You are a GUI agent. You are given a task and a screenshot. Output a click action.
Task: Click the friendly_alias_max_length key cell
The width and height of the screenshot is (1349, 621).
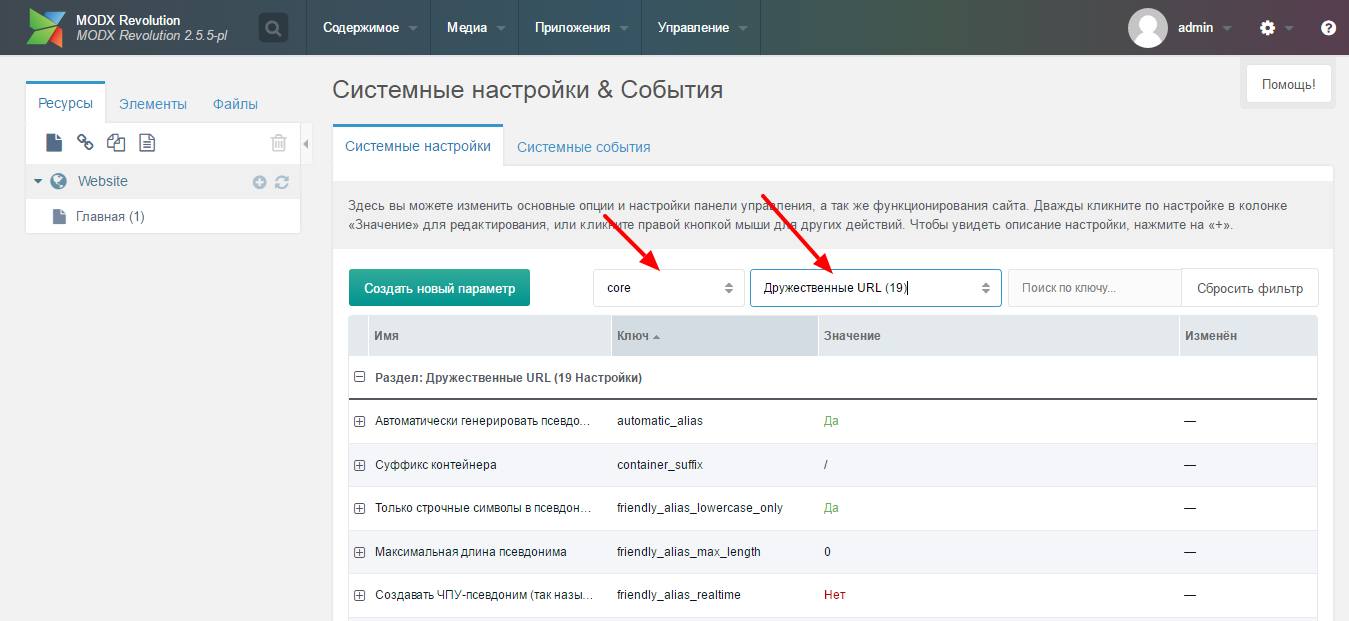click(689, 552)
